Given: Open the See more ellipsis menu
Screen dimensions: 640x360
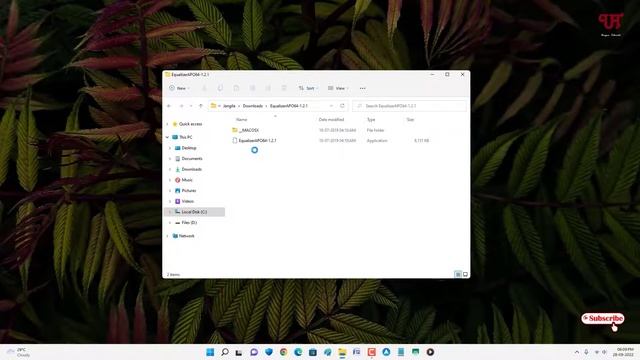Looking at the screenshot, I should 362,88.
